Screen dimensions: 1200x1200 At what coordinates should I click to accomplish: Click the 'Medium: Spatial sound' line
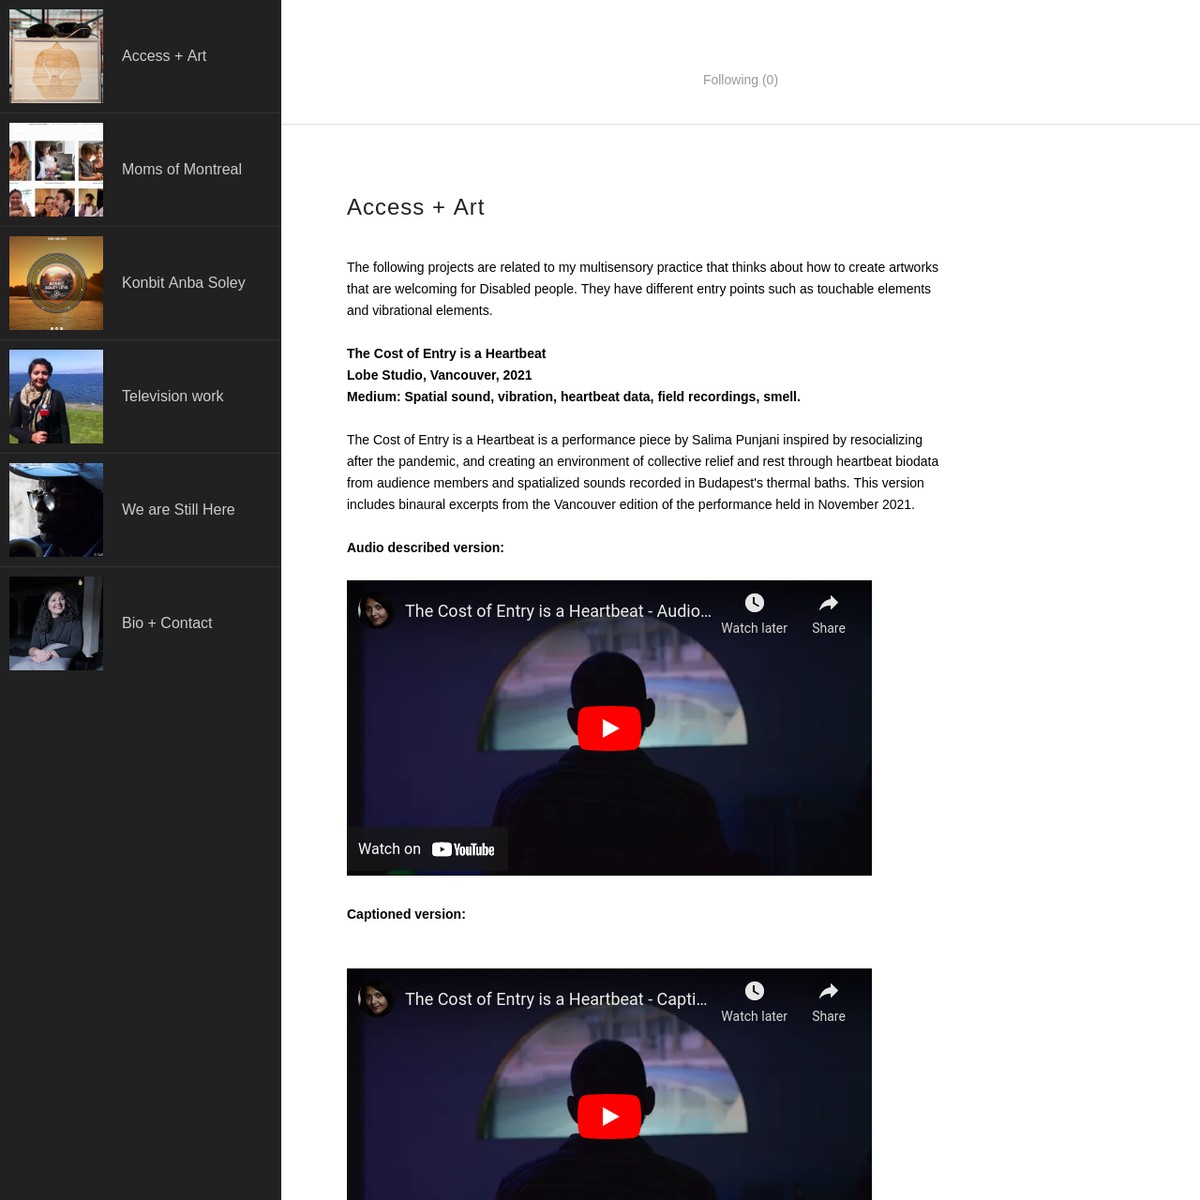[x=573, y=397]
